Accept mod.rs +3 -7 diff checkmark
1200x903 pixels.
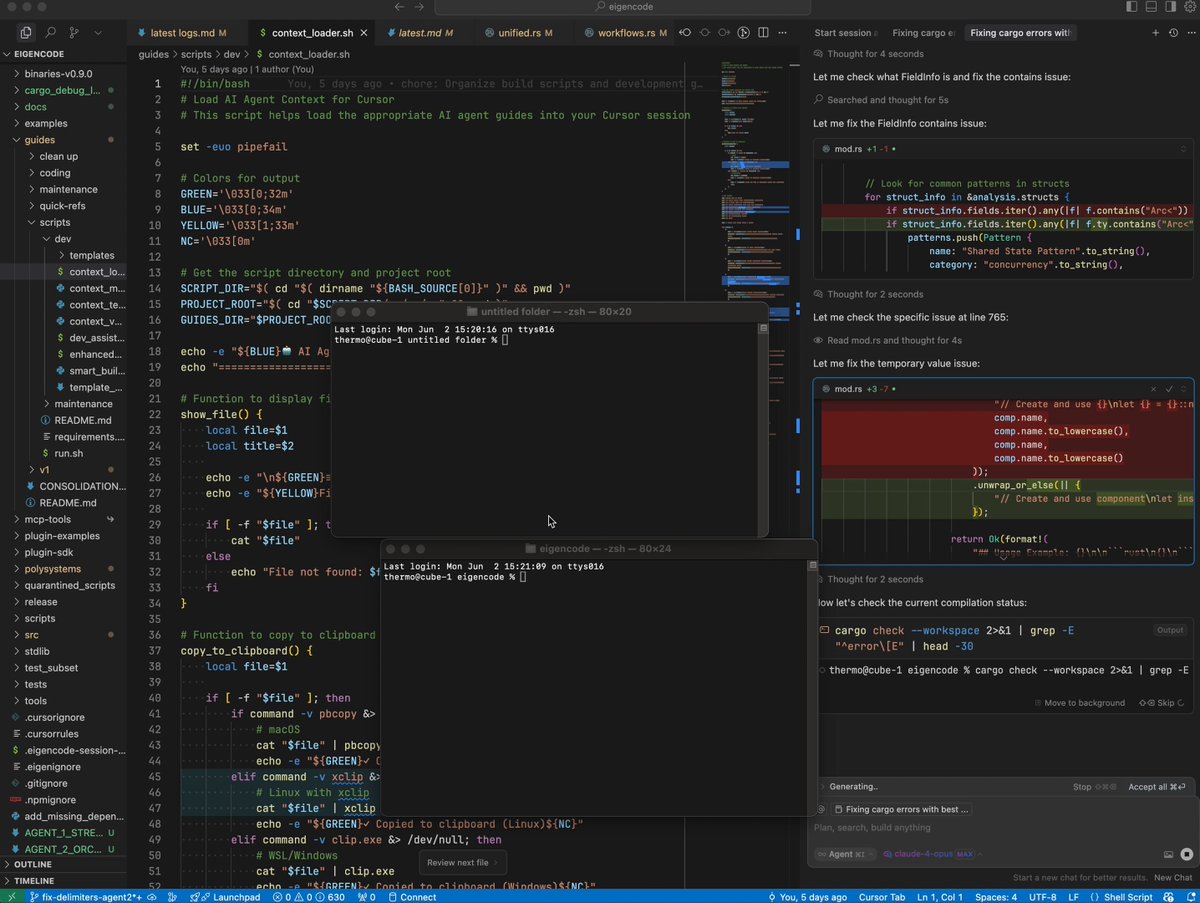click(x=1169, y=389)
